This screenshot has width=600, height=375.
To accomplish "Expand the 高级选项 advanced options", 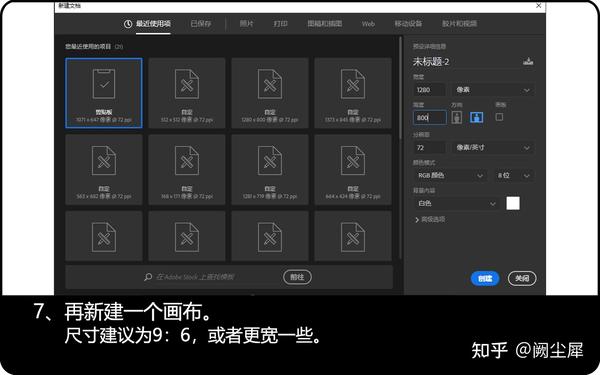I will [430, 220].
